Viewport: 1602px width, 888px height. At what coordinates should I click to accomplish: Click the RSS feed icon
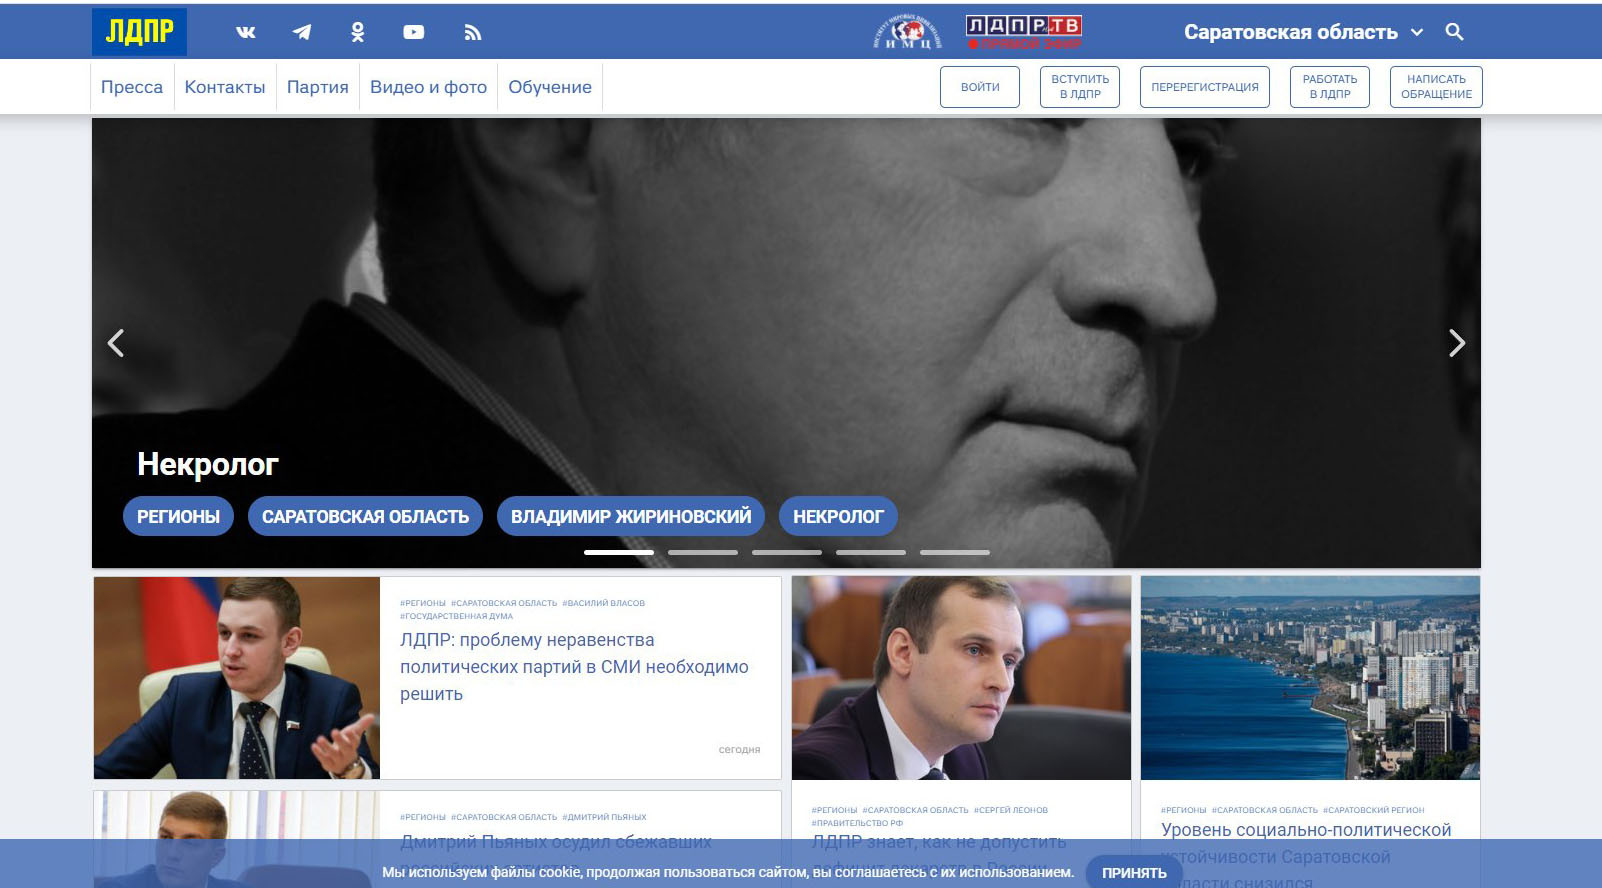point(473,32)
